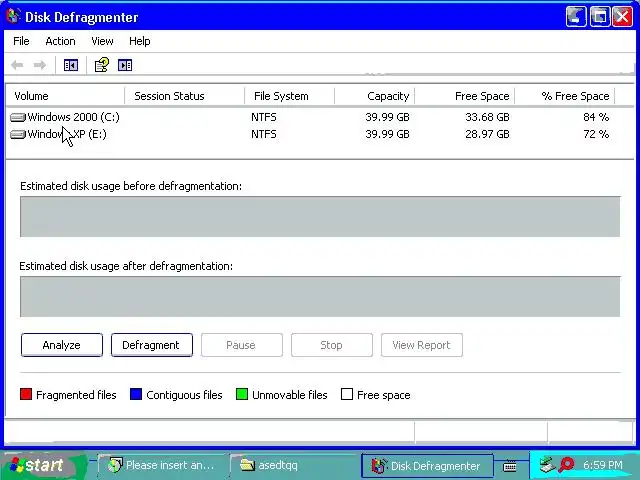The image size is (640, 480).
Task: Sort by the Free Space column header
Action: click(x=464, y=96)
